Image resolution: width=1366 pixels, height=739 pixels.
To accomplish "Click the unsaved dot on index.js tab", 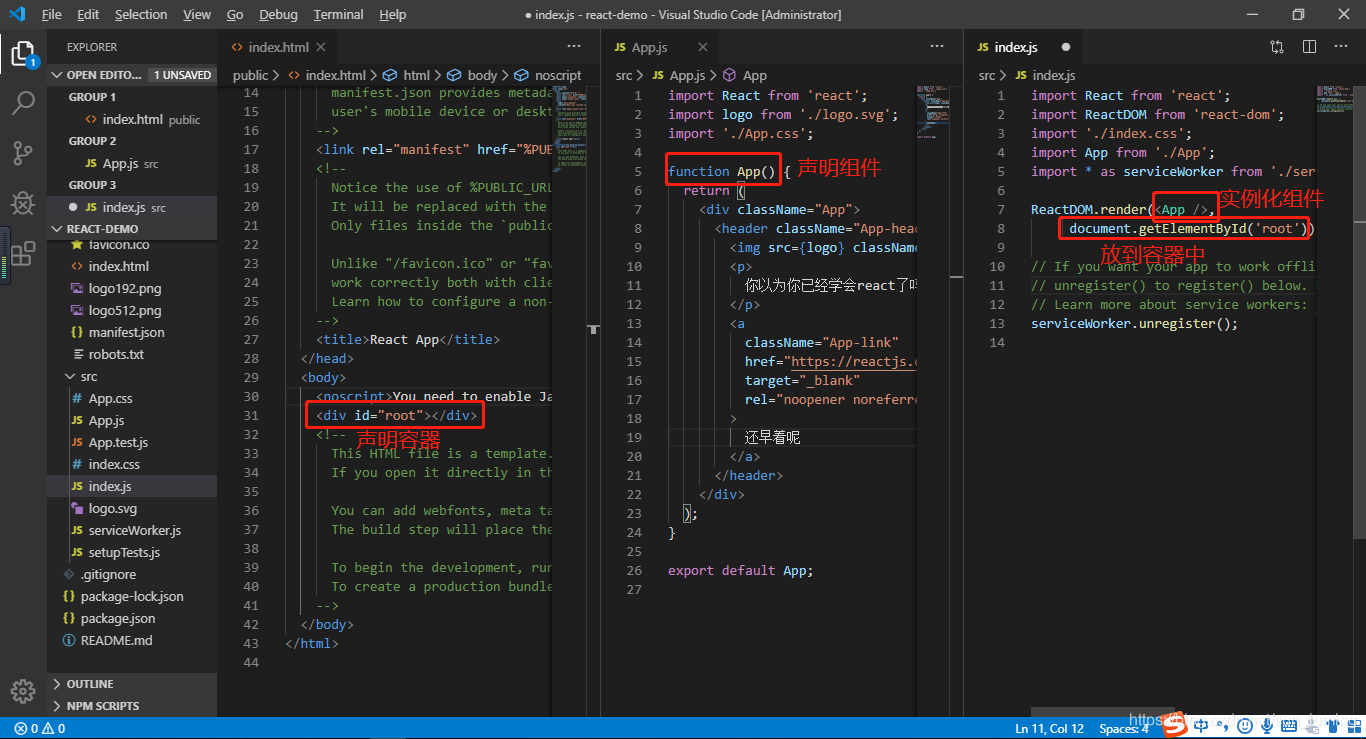I will [x=1066, y=47].
